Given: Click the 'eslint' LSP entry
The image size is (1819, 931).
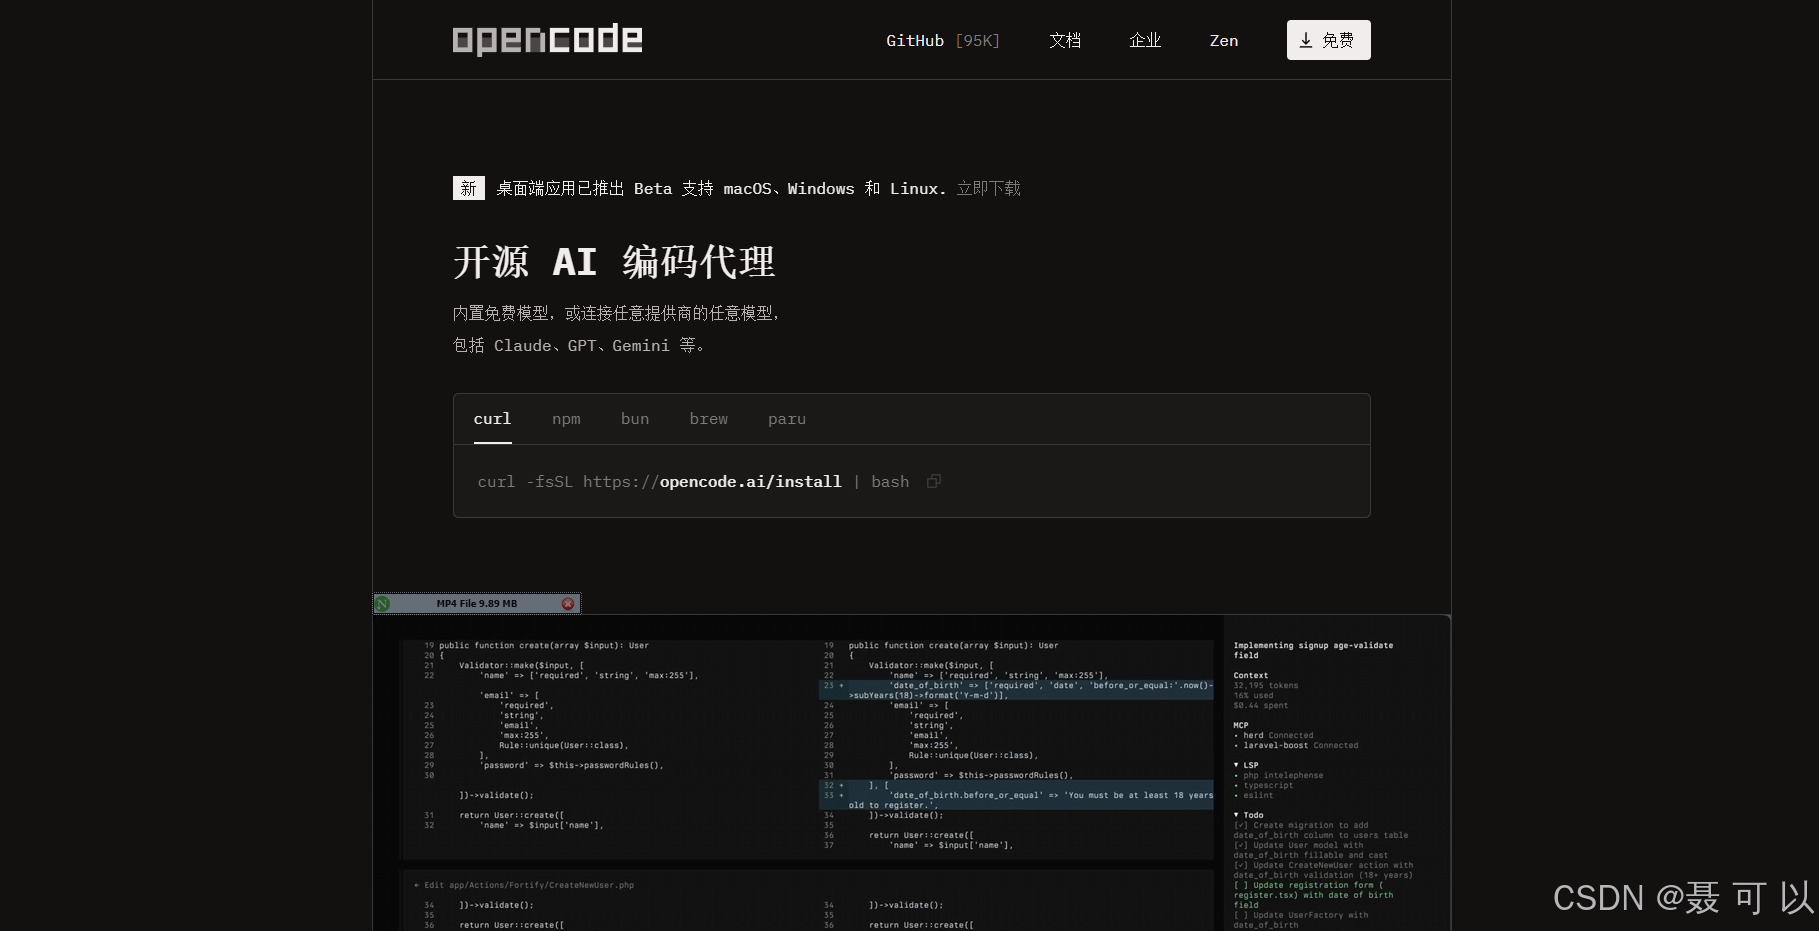Looking at the screenshot, I should 1254,796.
